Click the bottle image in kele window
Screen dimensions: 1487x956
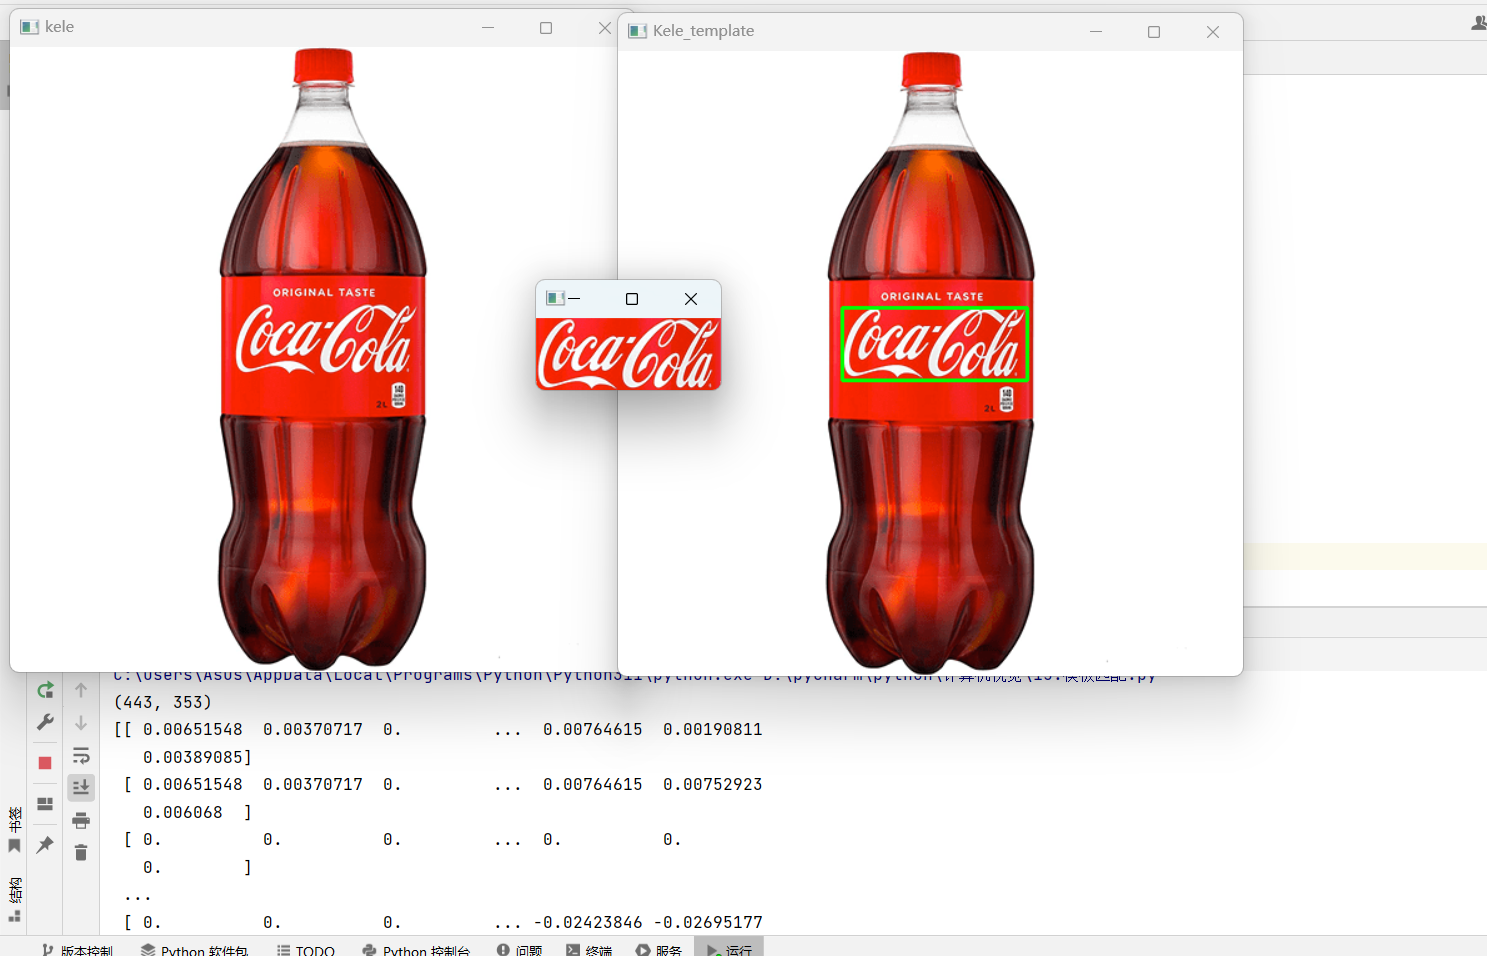[323, 357]
